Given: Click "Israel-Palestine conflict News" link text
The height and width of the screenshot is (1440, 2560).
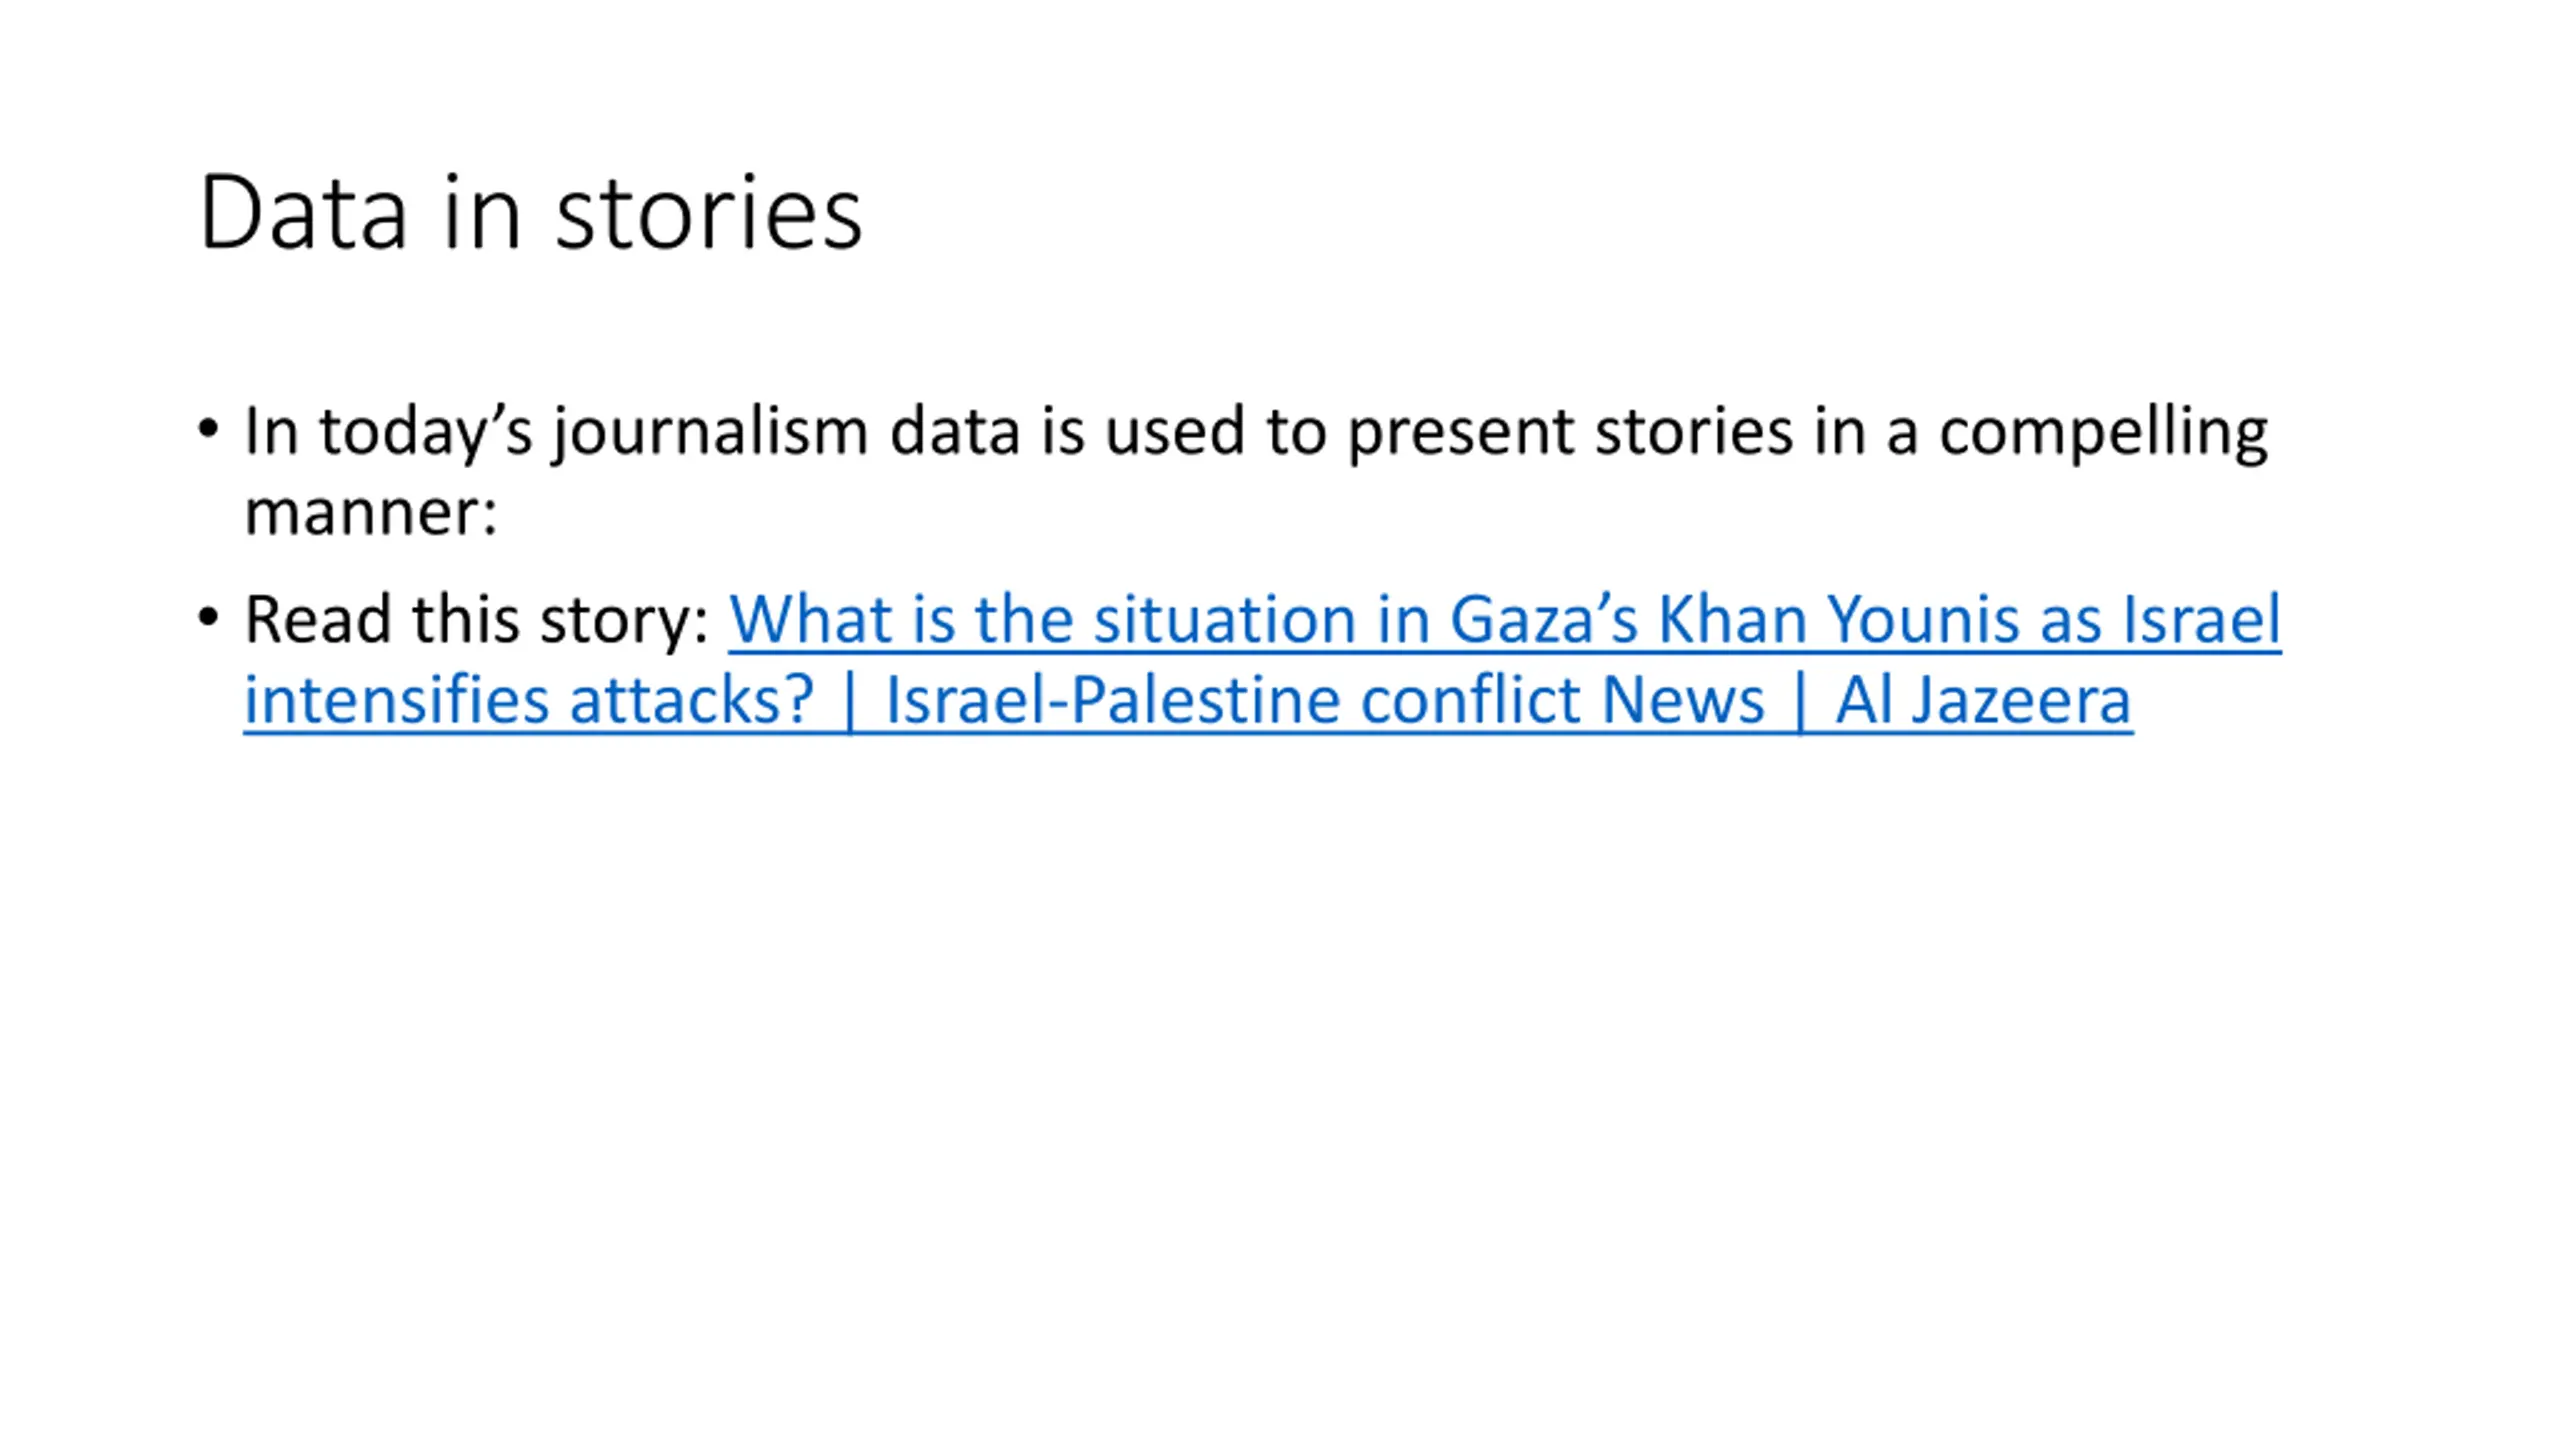Looking at the screenshot, I should (1325, 700).
